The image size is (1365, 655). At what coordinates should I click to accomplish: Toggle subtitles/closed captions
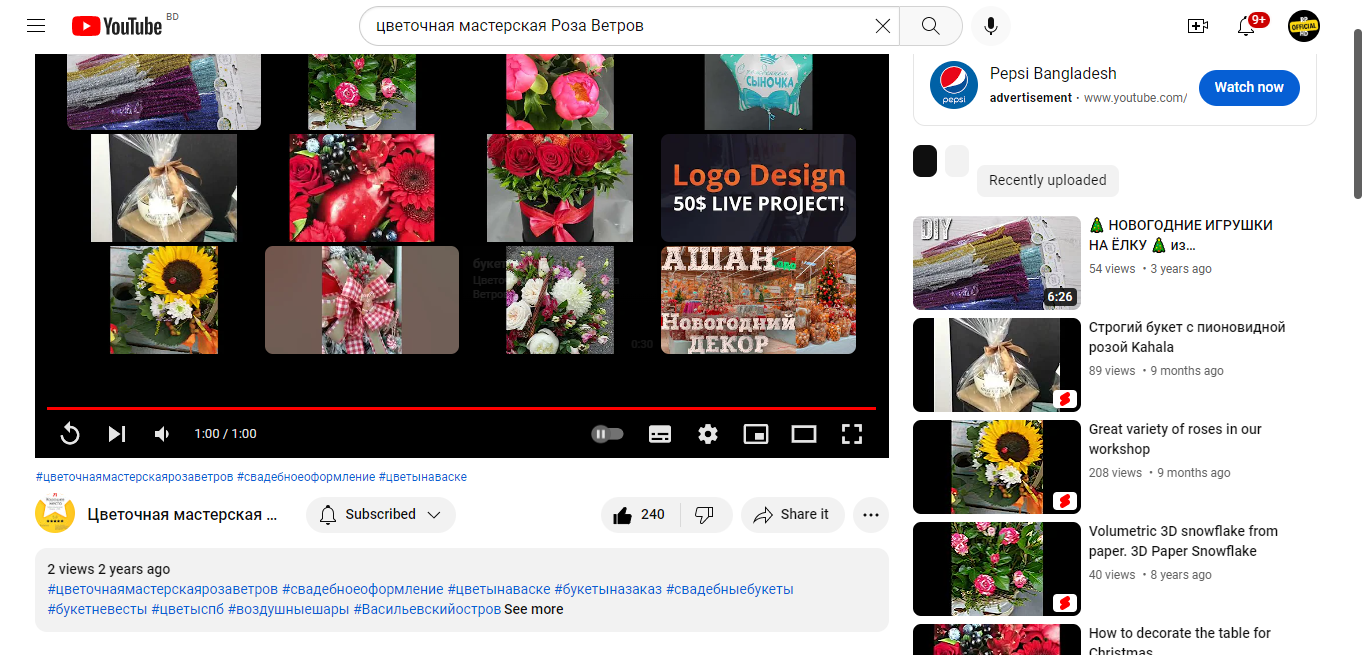click(660, 434)
